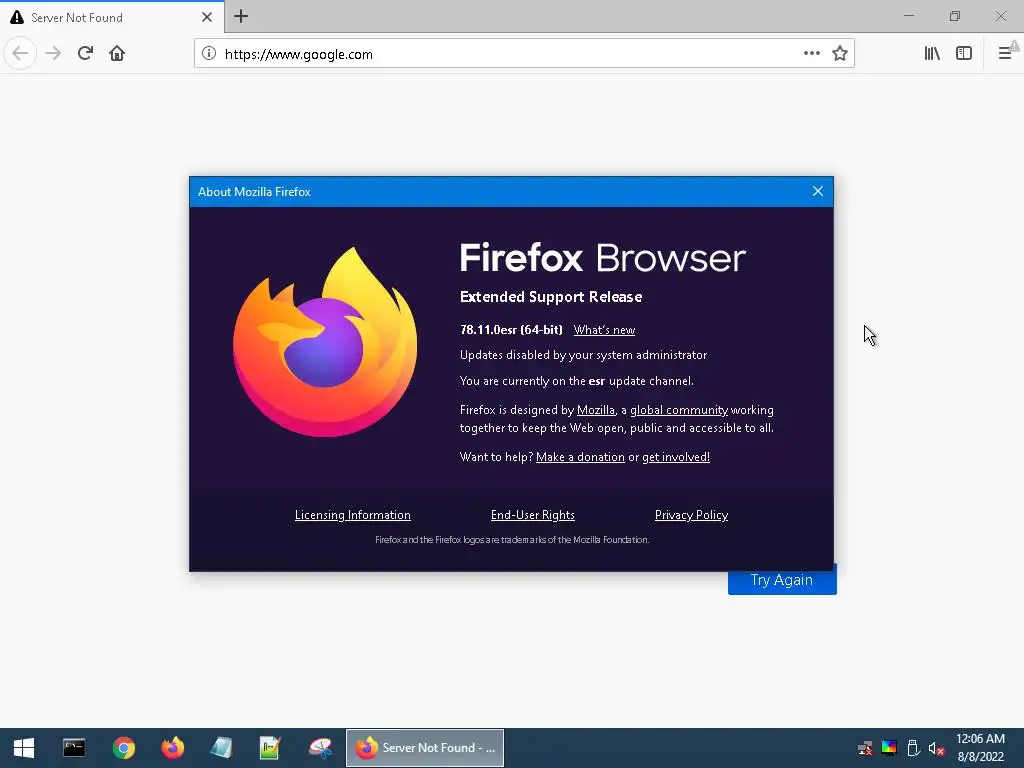This screenshot has height=768, width=1024.
Task: Open the Windows Start menu
Action: click(24, 748)
